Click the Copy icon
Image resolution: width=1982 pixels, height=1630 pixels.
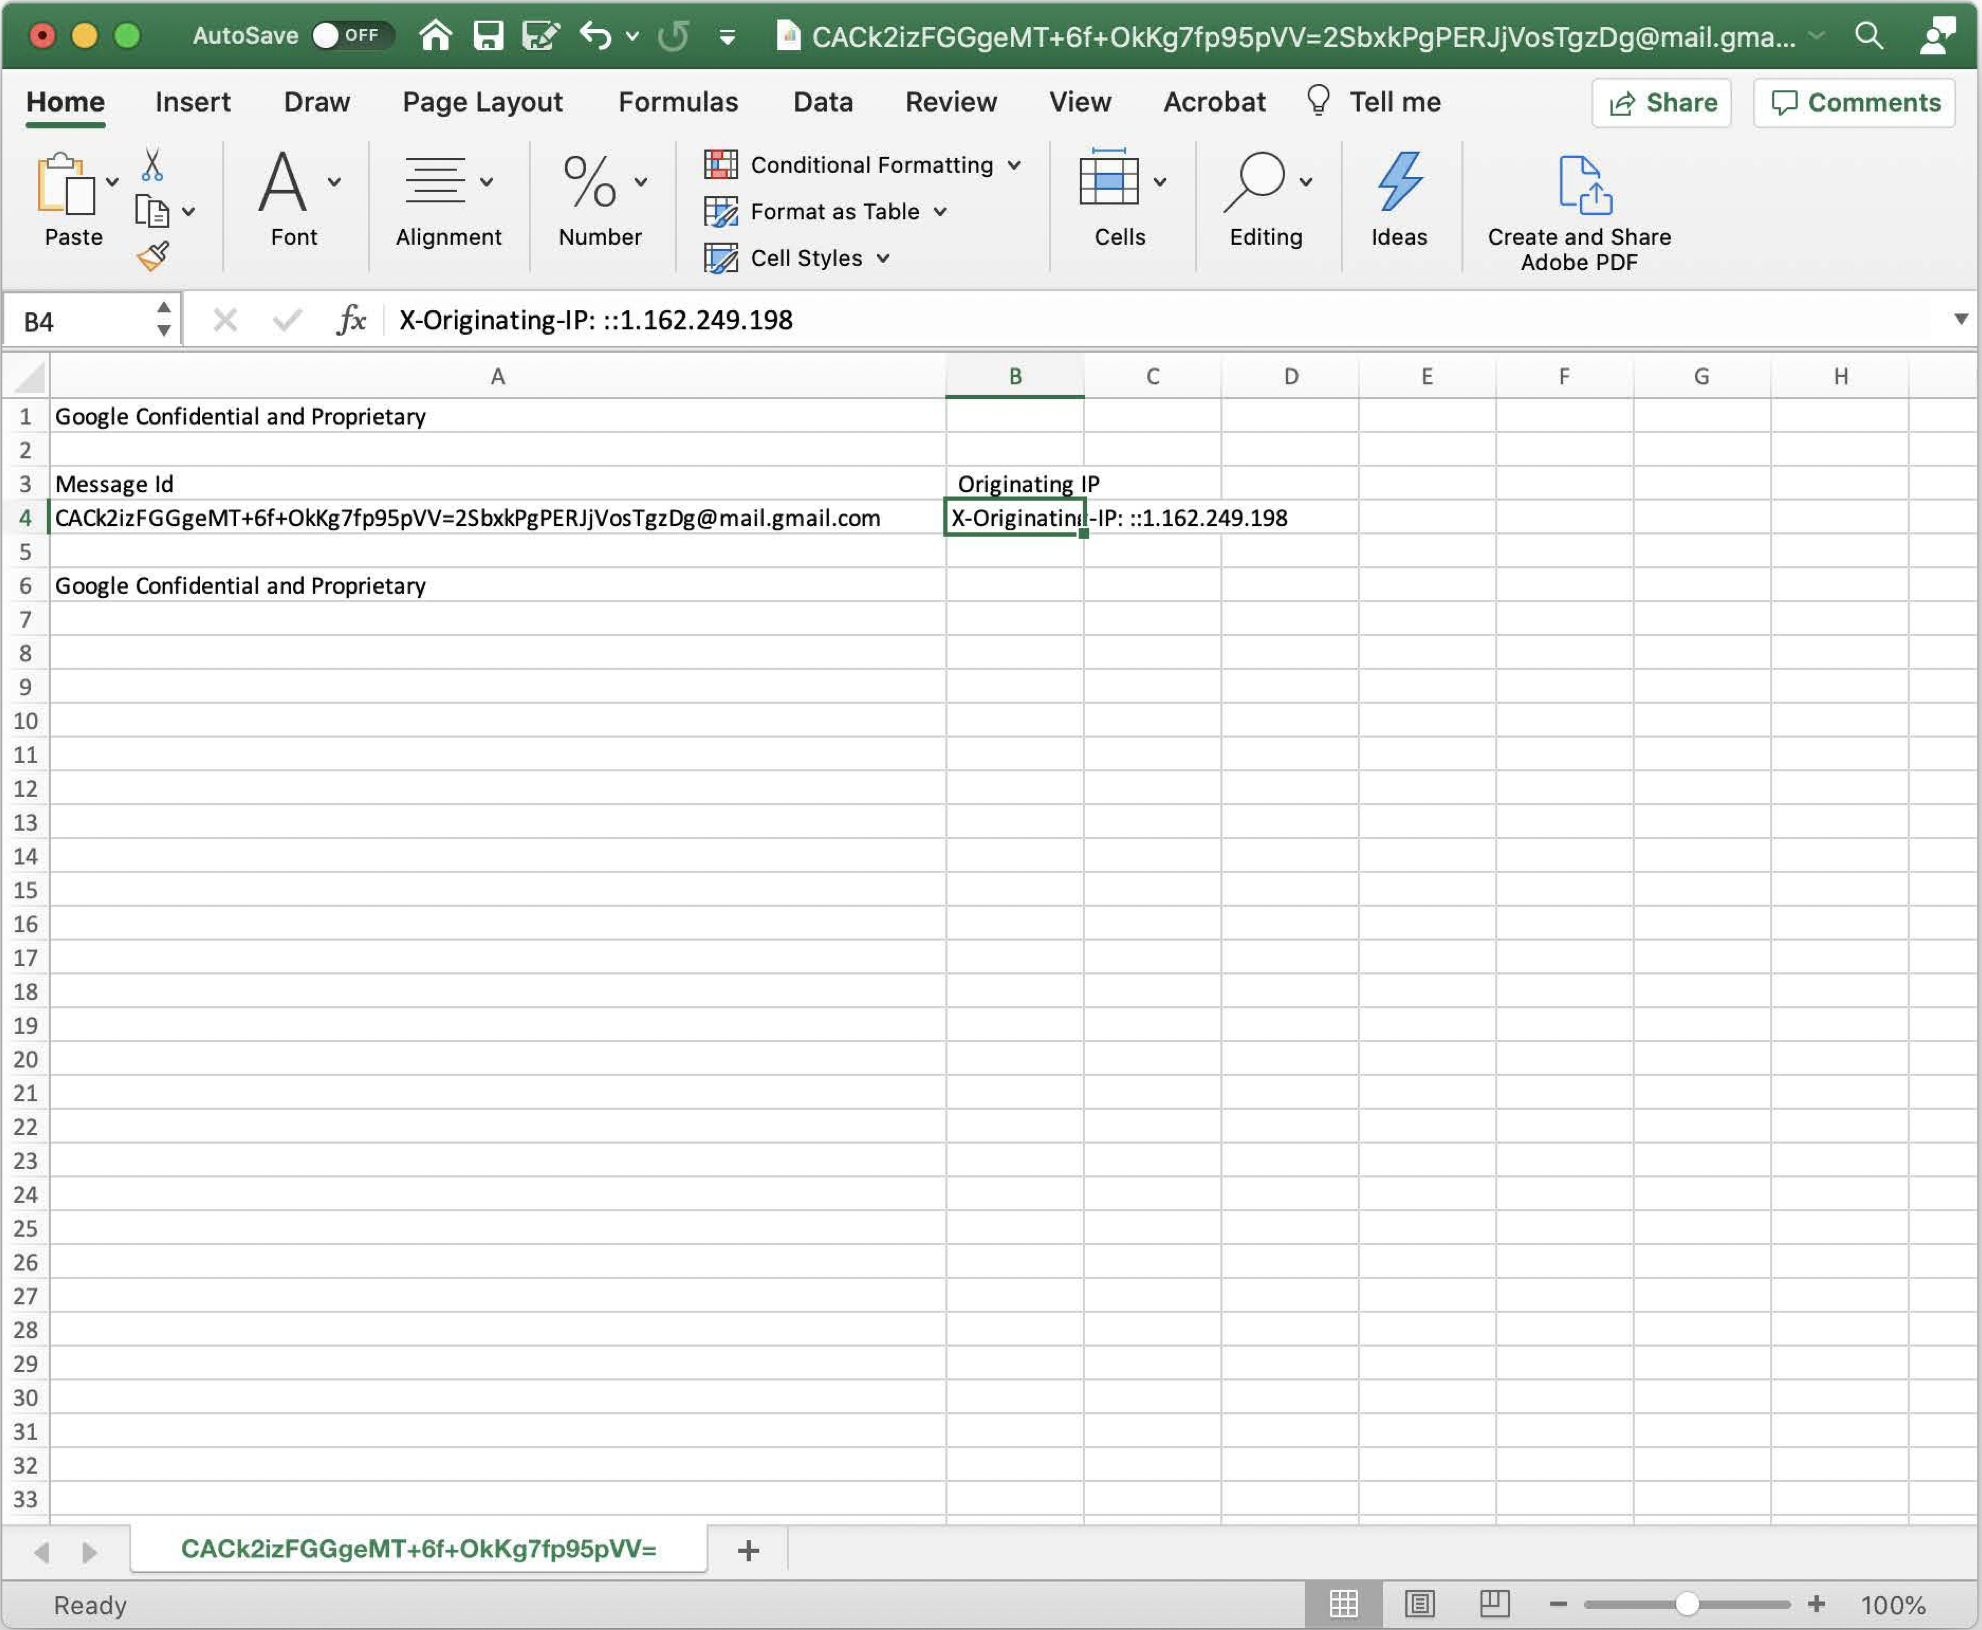click(151, 211)
